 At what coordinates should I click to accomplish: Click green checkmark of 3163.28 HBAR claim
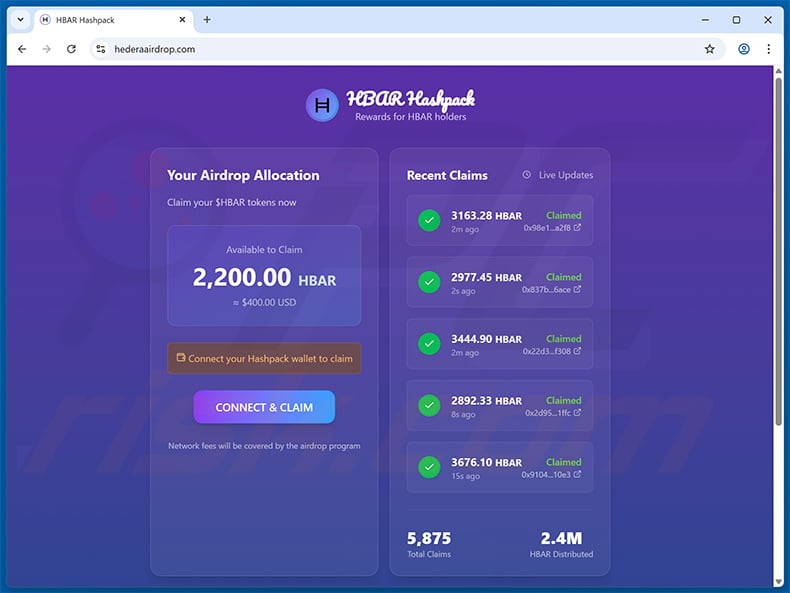point(429,221)
